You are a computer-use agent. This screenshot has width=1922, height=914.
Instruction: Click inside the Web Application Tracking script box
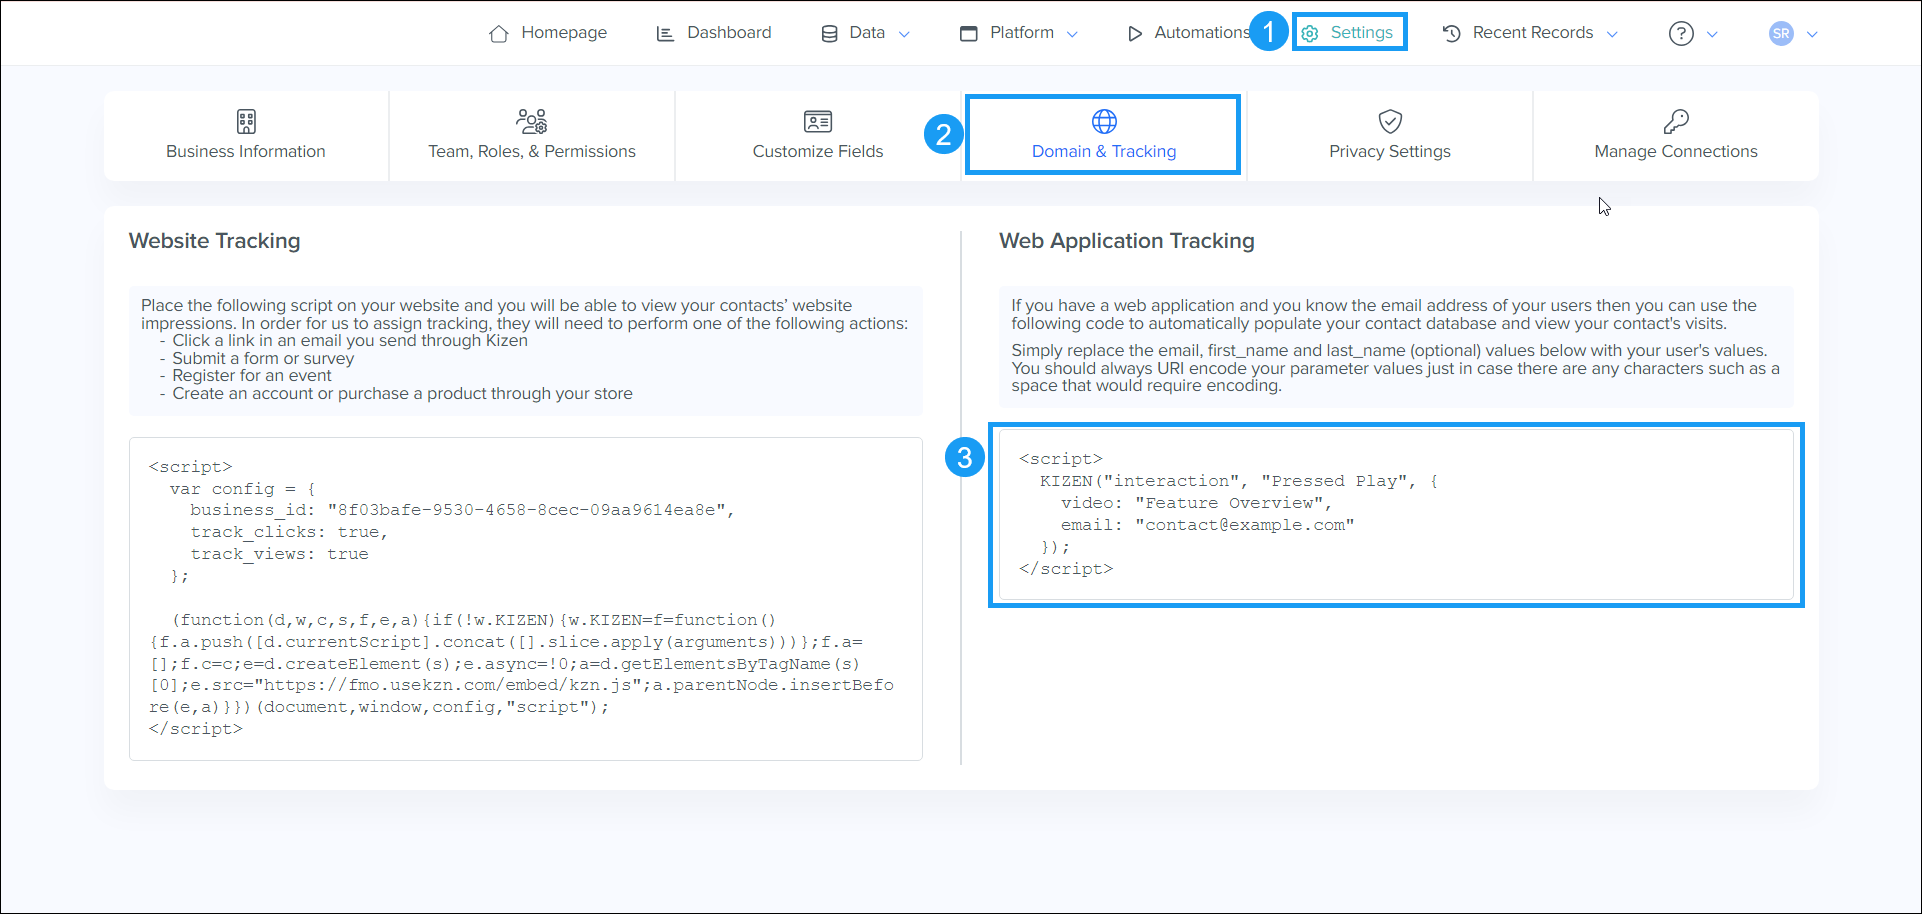1396,514
